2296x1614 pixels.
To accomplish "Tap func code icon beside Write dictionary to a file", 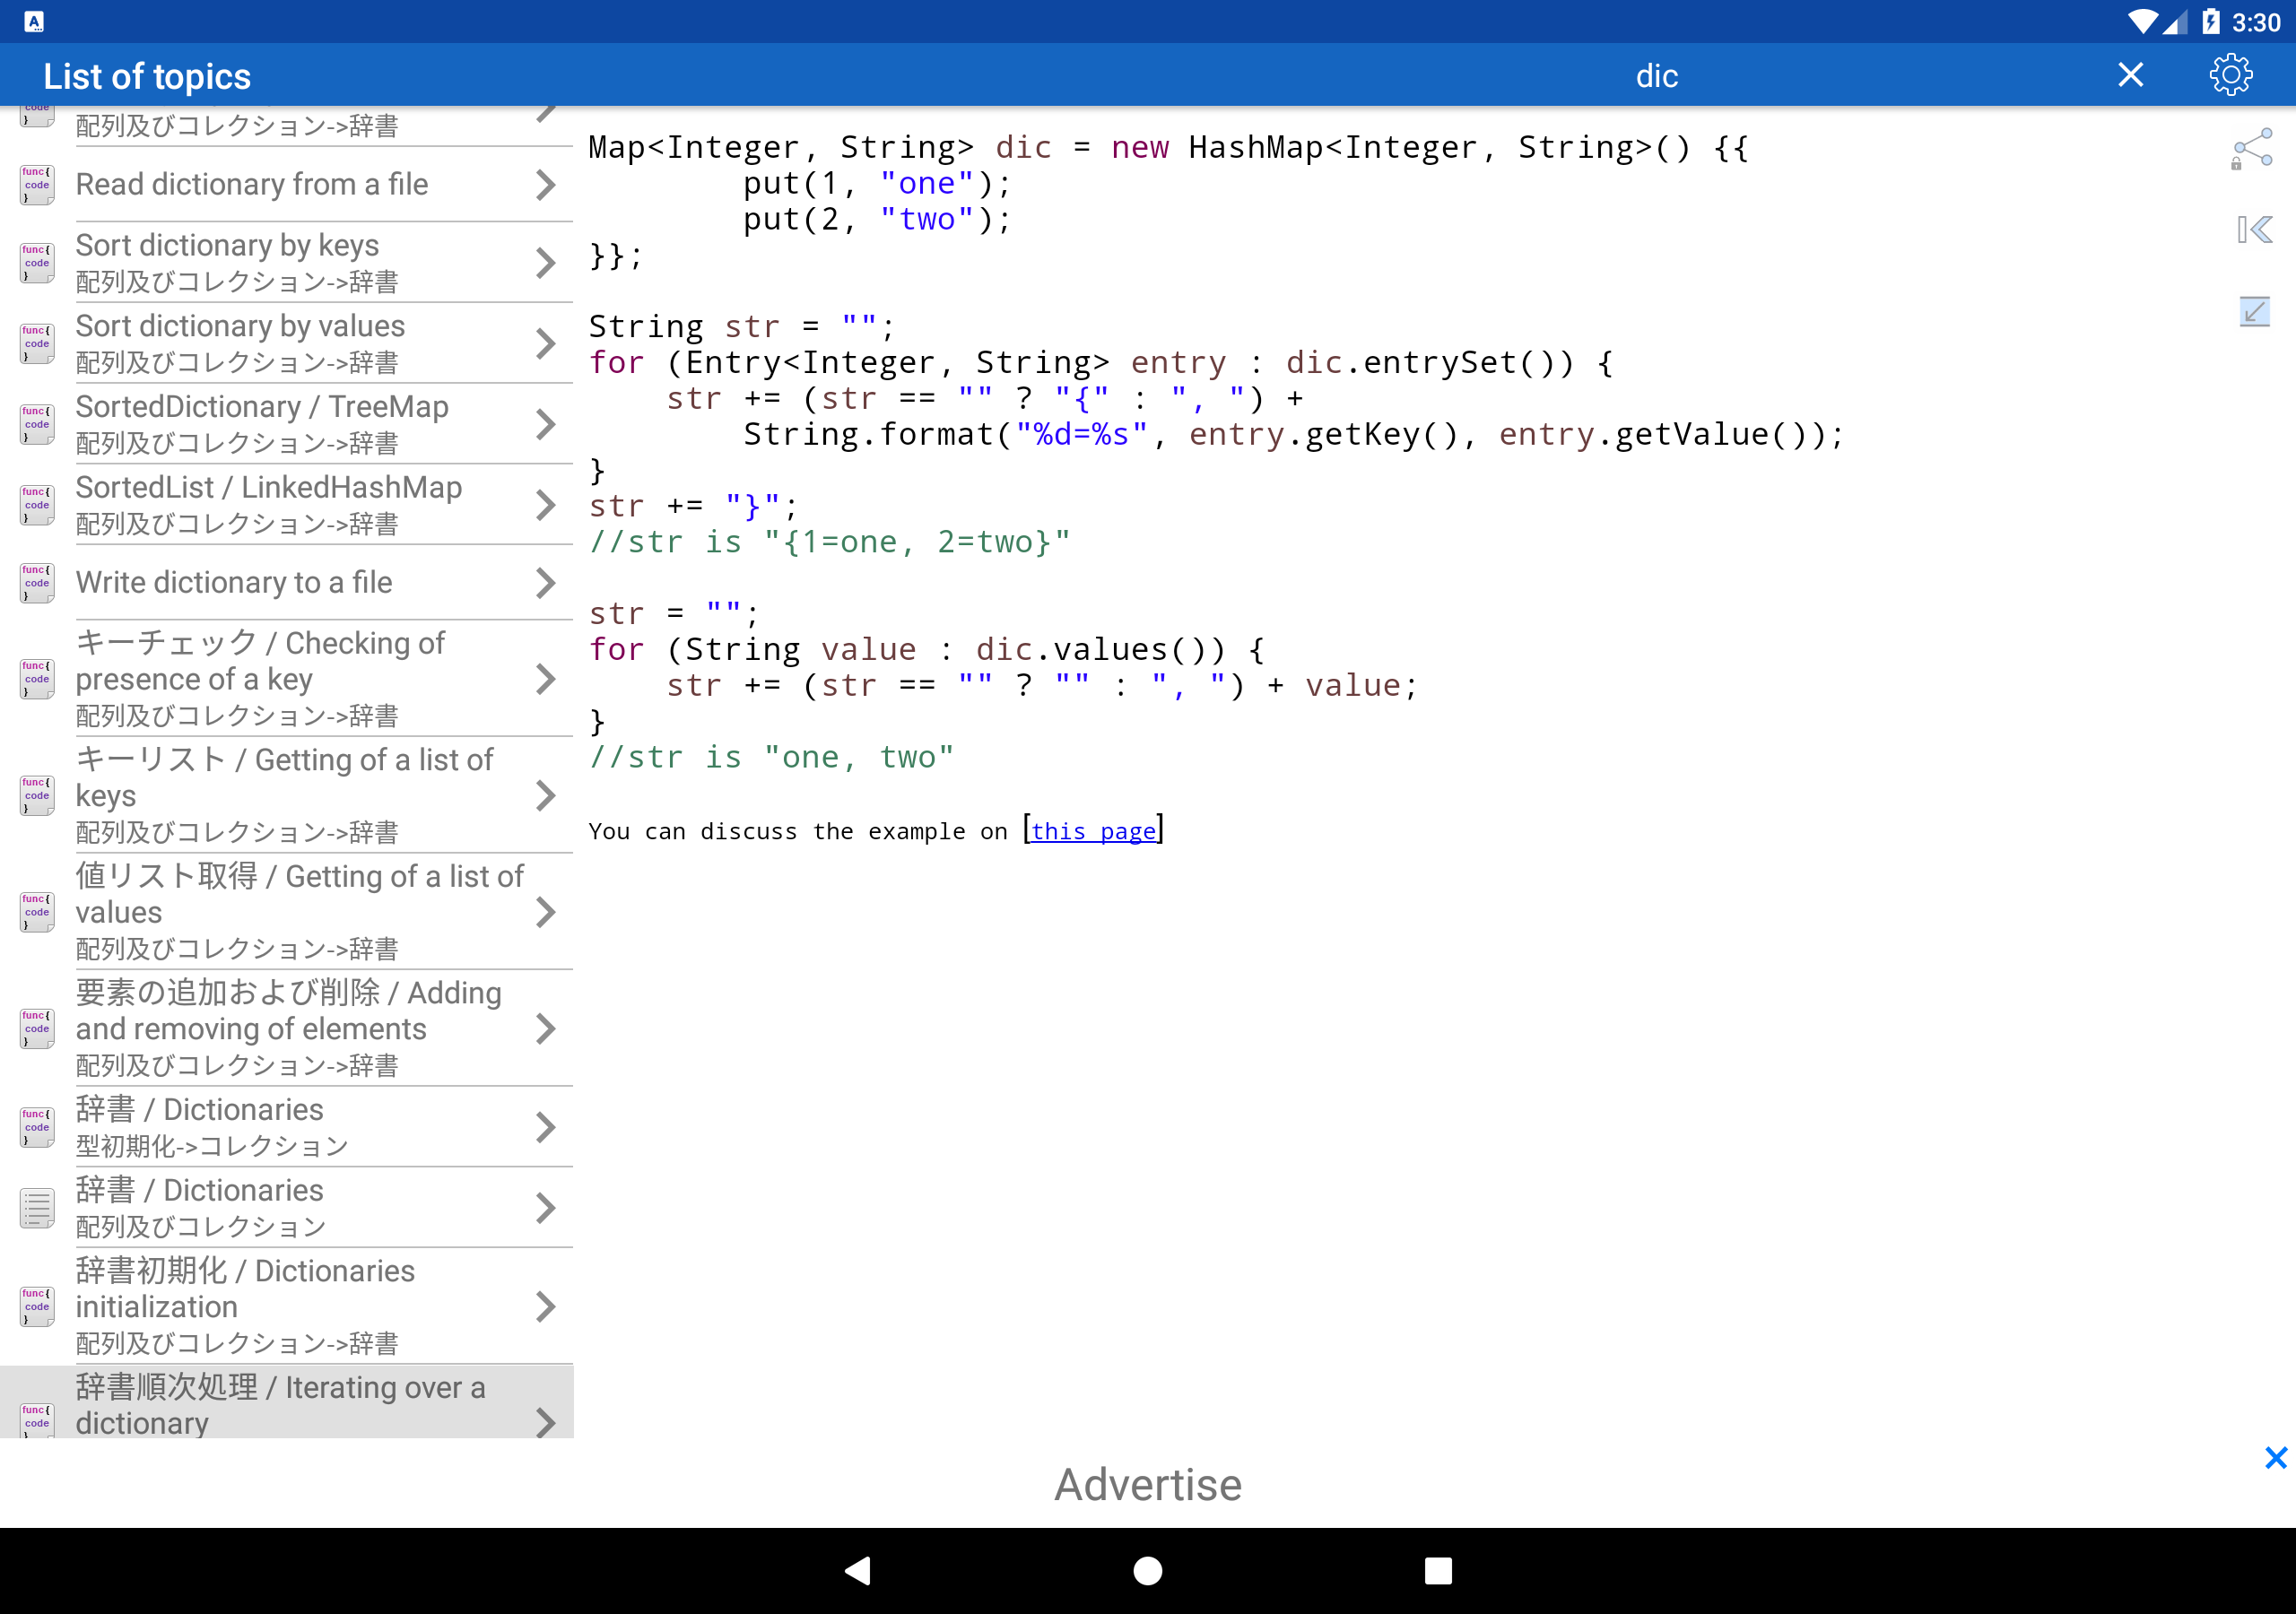I will (x=37, y=583).
